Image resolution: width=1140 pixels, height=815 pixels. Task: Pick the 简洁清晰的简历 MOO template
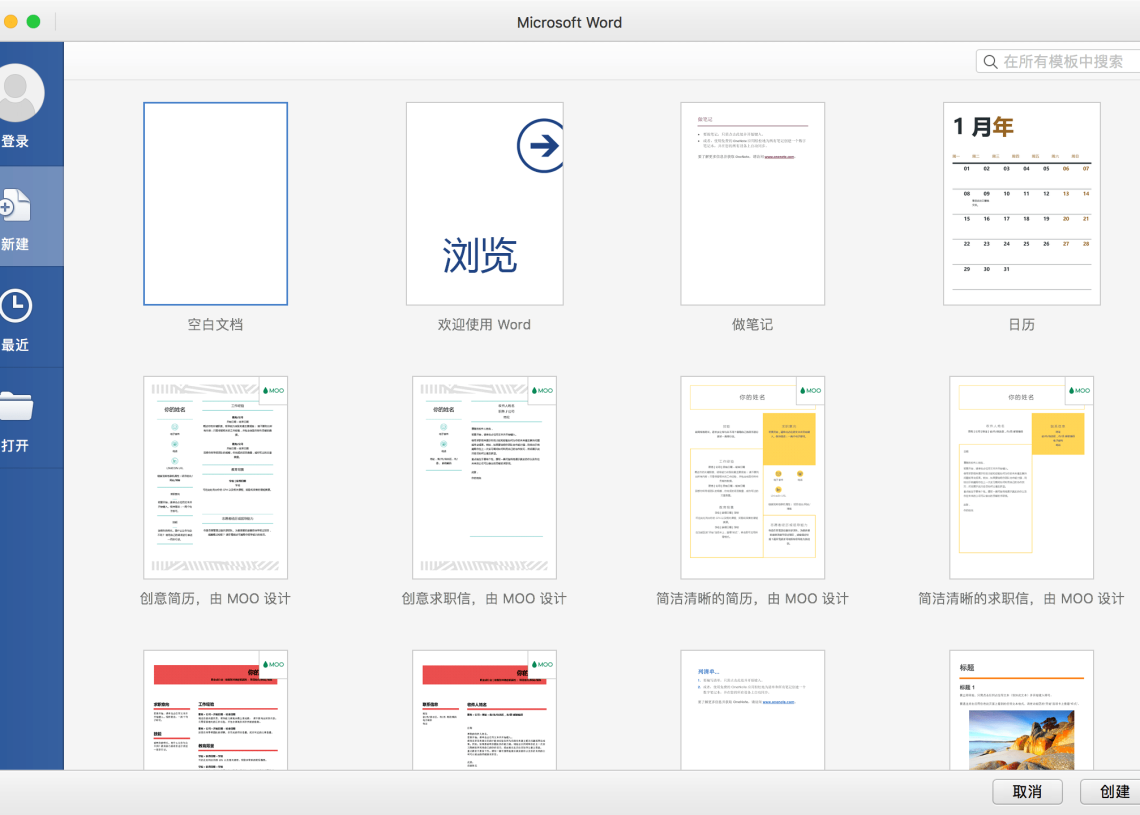(752, 476)
